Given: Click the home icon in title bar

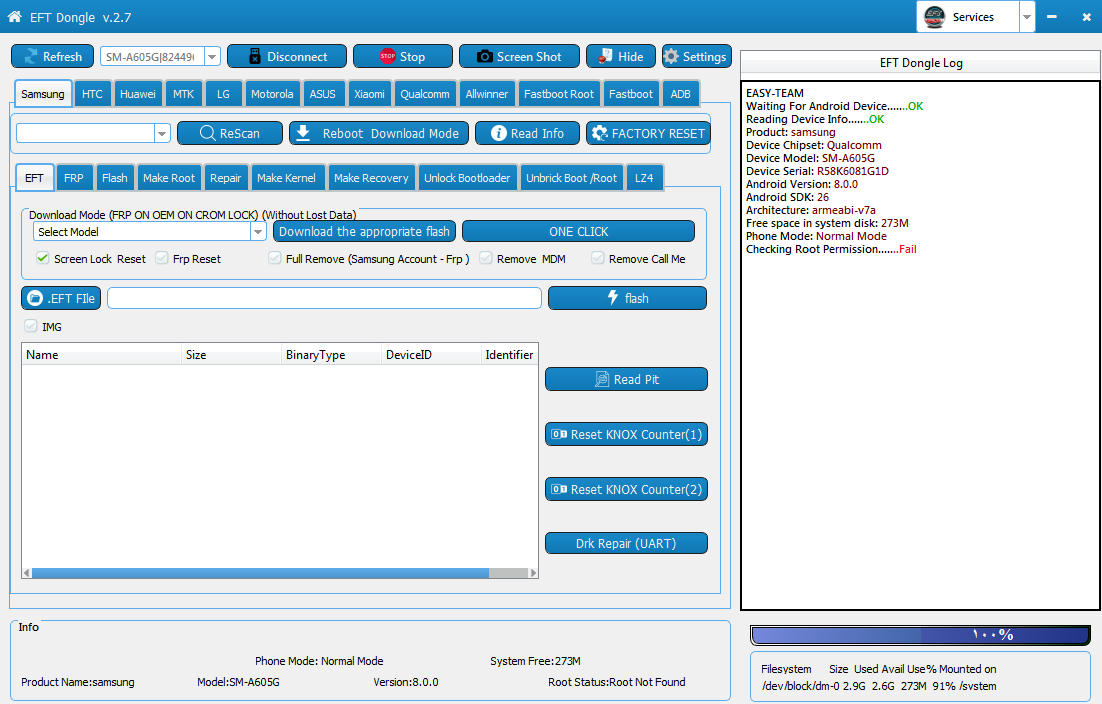Looking at the screenshot, I should click(x=14, y=16).
